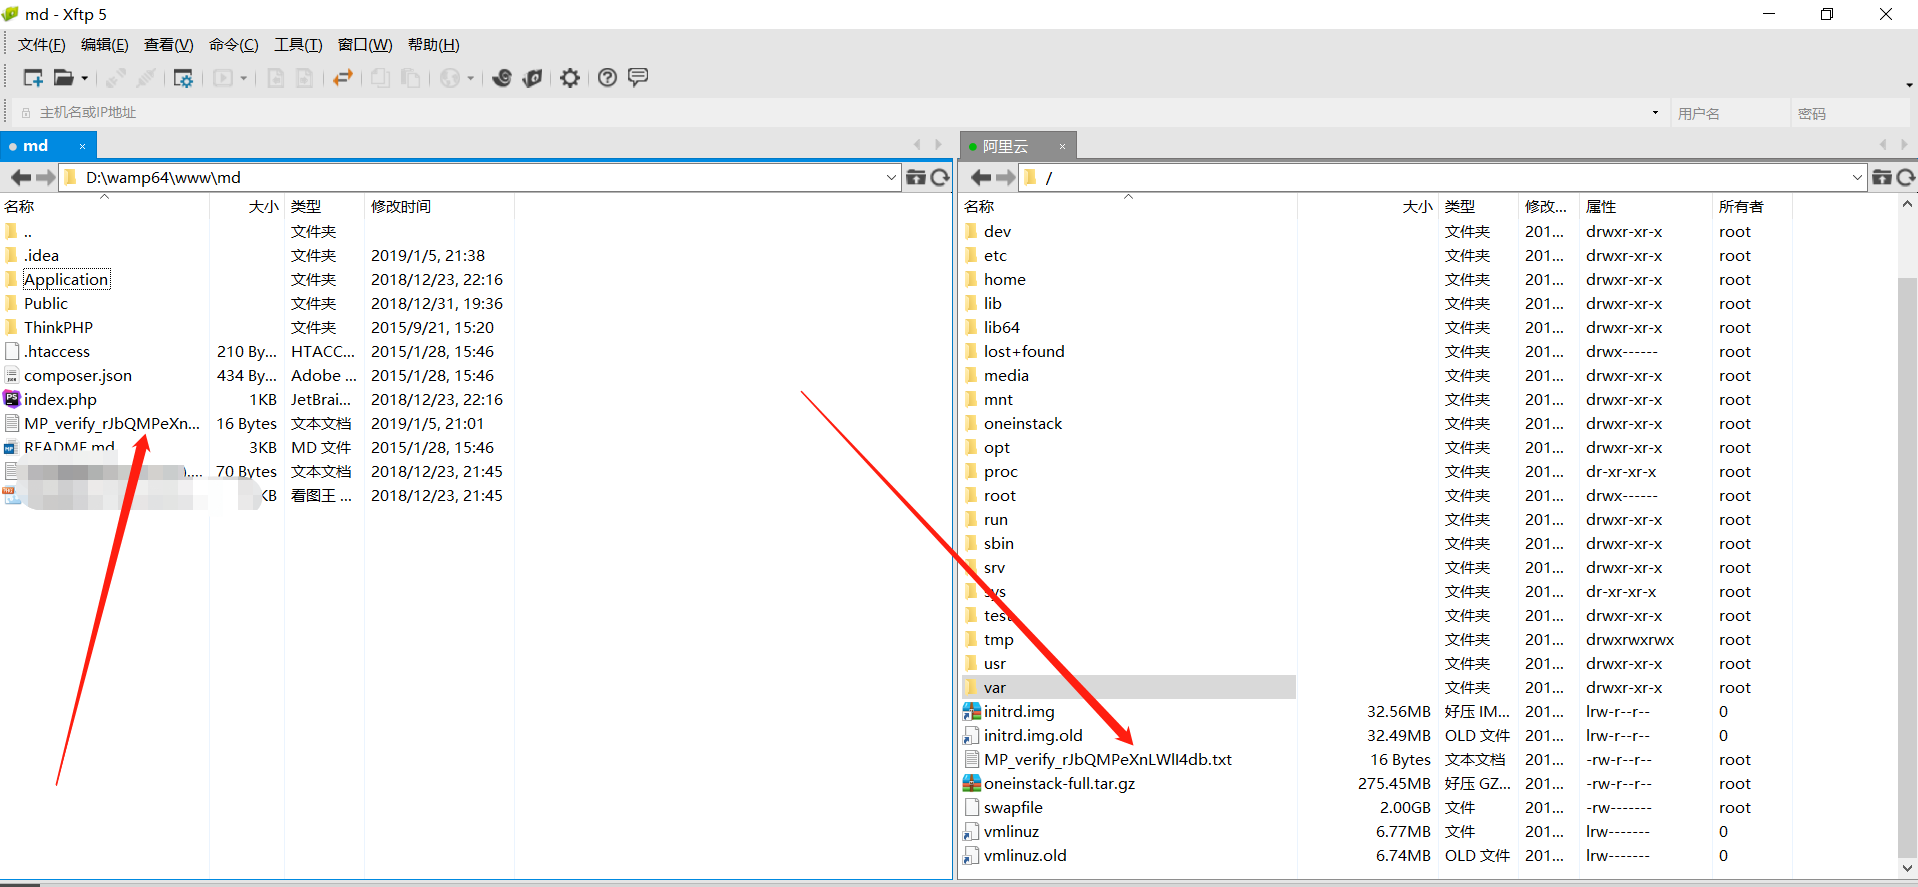Open the 编辑(E) menu
1918x887 pixels.
[104, 45]
